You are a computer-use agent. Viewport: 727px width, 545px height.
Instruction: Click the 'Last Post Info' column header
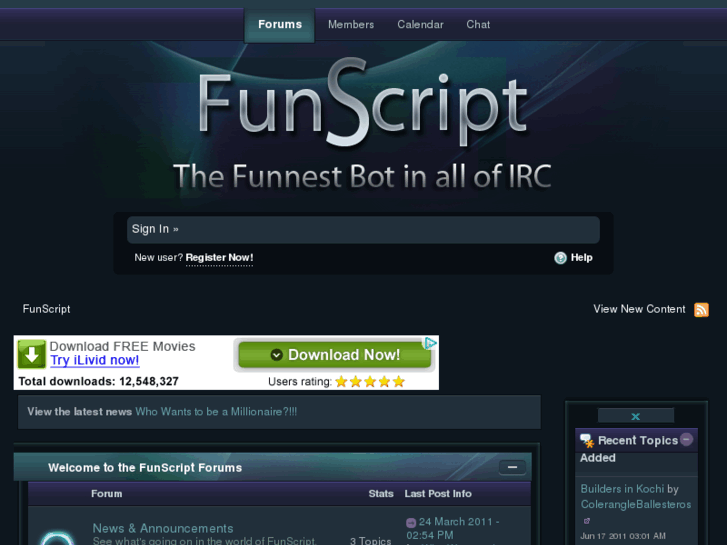pyautogui.click(x=438, y=494)
